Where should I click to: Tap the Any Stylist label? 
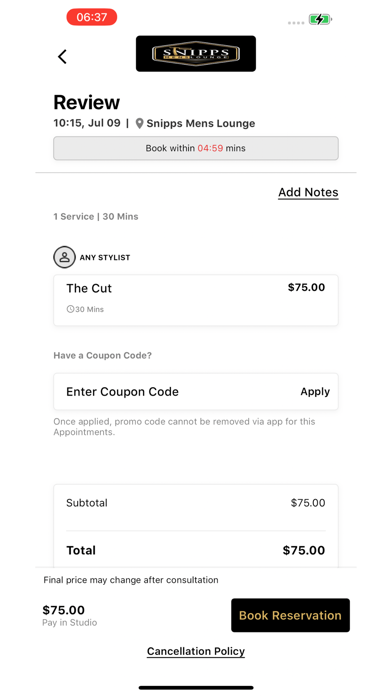[x=105, y=257]
